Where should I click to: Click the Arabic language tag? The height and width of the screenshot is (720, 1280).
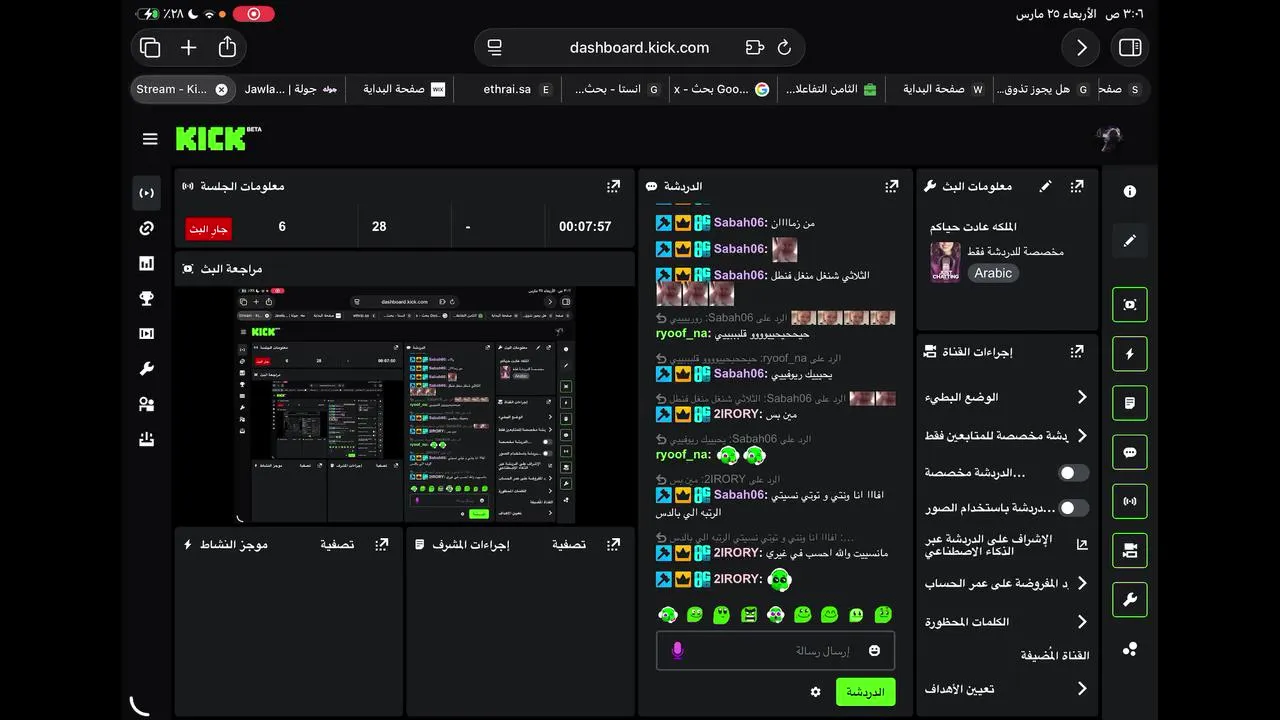click(993, 273)
